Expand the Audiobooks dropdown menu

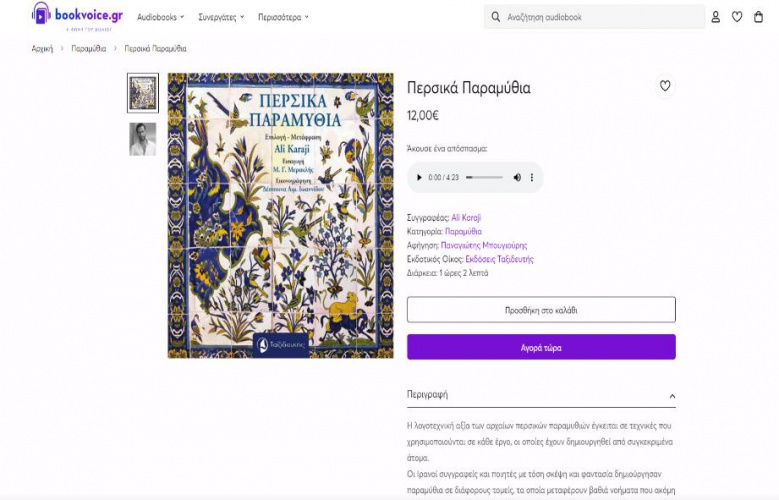tap(160, 17)
